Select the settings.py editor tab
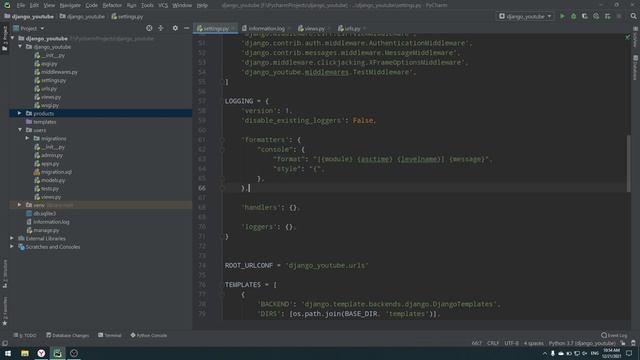 coord(216,29)
